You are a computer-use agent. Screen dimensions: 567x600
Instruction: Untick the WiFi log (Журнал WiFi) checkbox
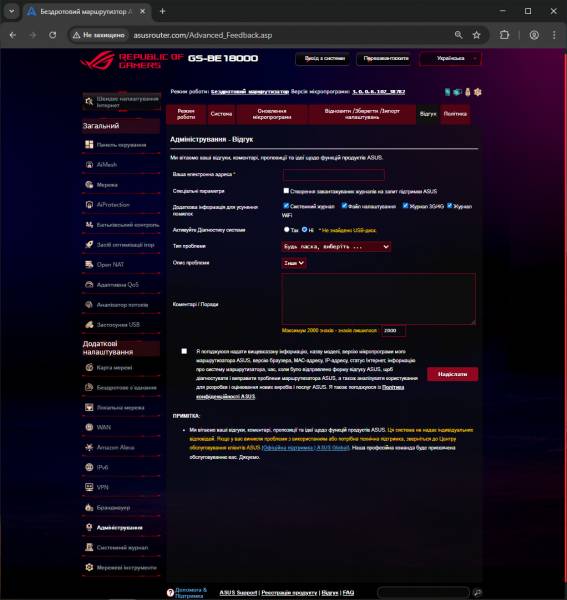click(x=450, y=206)
